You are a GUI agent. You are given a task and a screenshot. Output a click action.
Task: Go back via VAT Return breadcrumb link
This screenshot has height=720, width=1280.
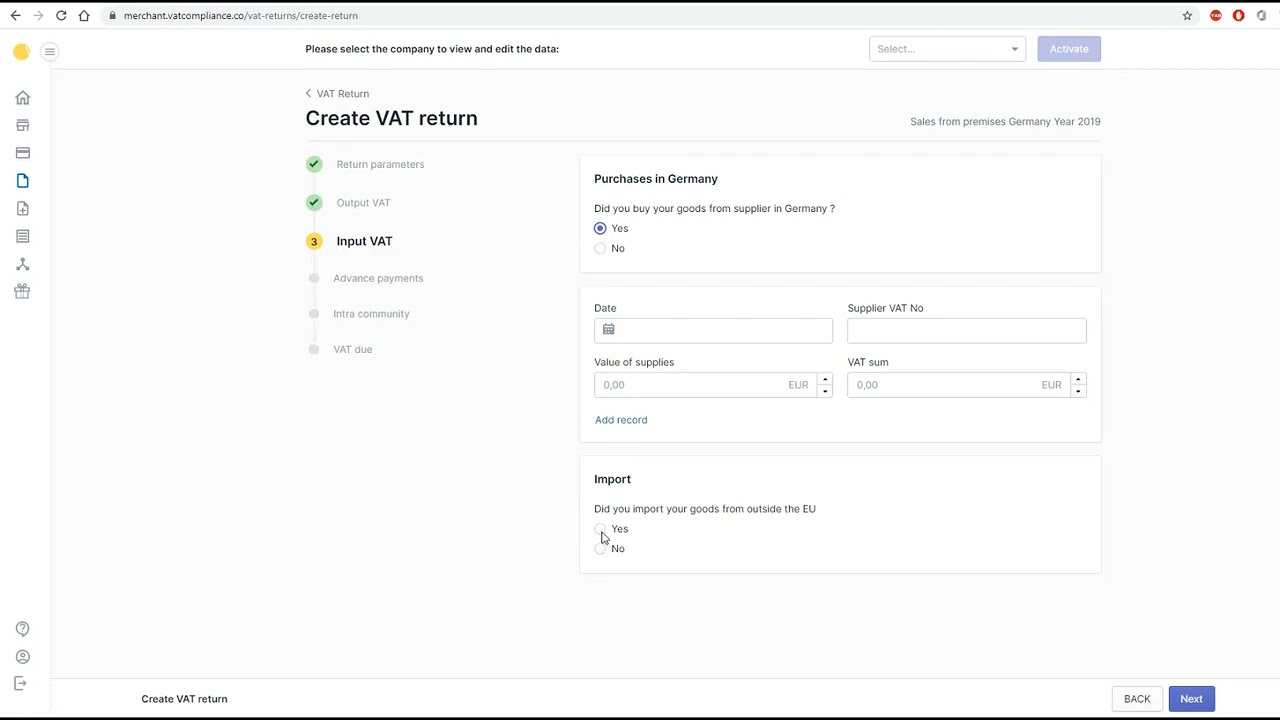[337, 94]
